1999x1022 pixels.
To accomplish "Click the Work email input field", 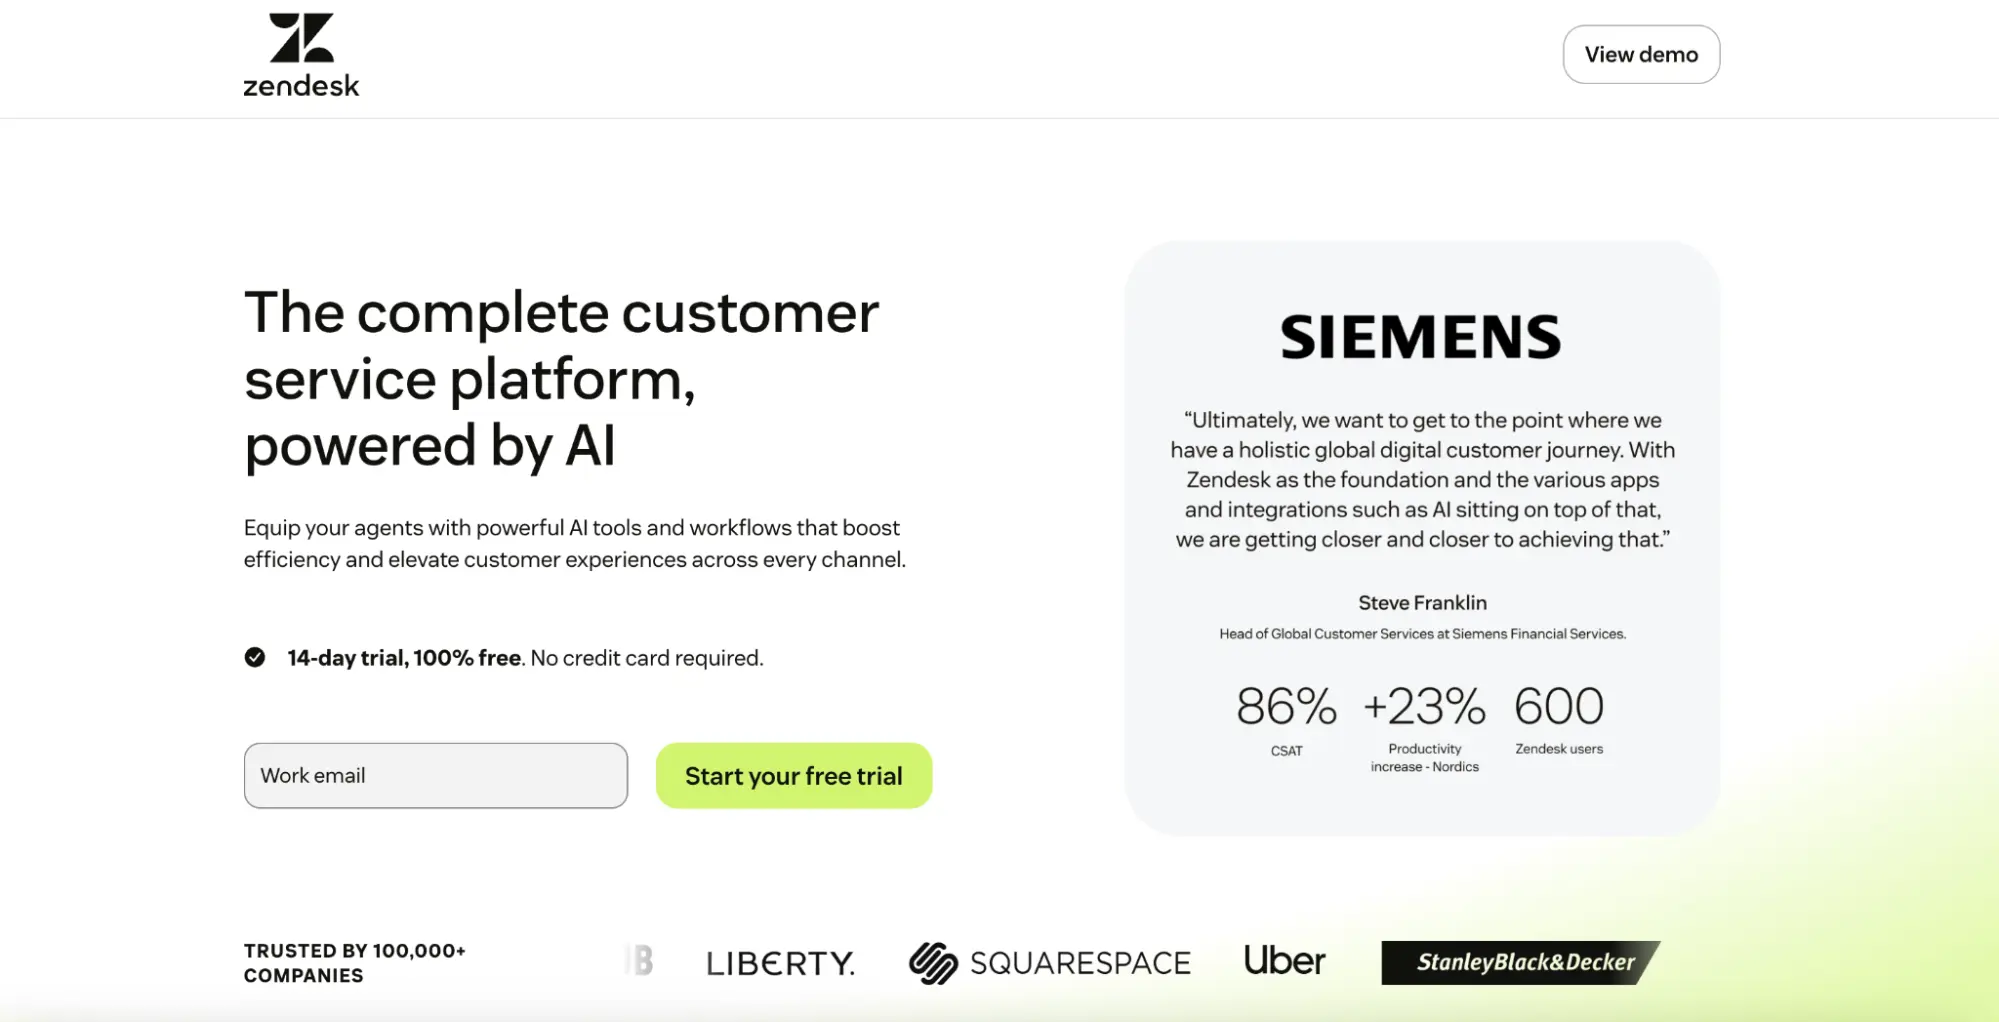I will [435, 775].
